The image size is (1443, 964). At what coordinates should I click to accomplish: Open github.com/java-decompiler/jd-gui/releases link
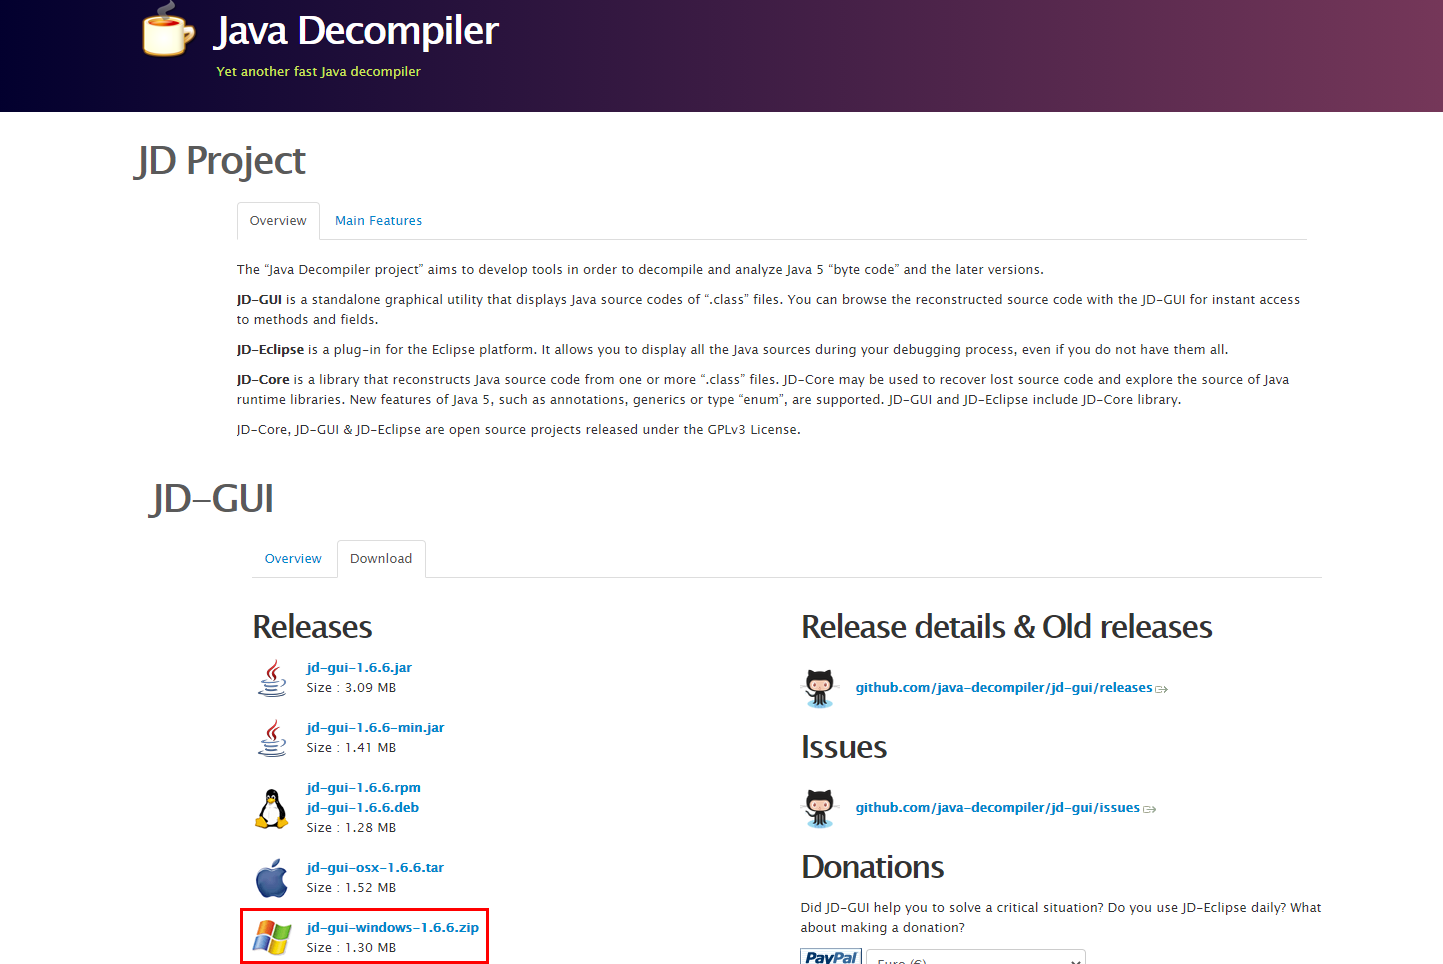(1003, 687)
